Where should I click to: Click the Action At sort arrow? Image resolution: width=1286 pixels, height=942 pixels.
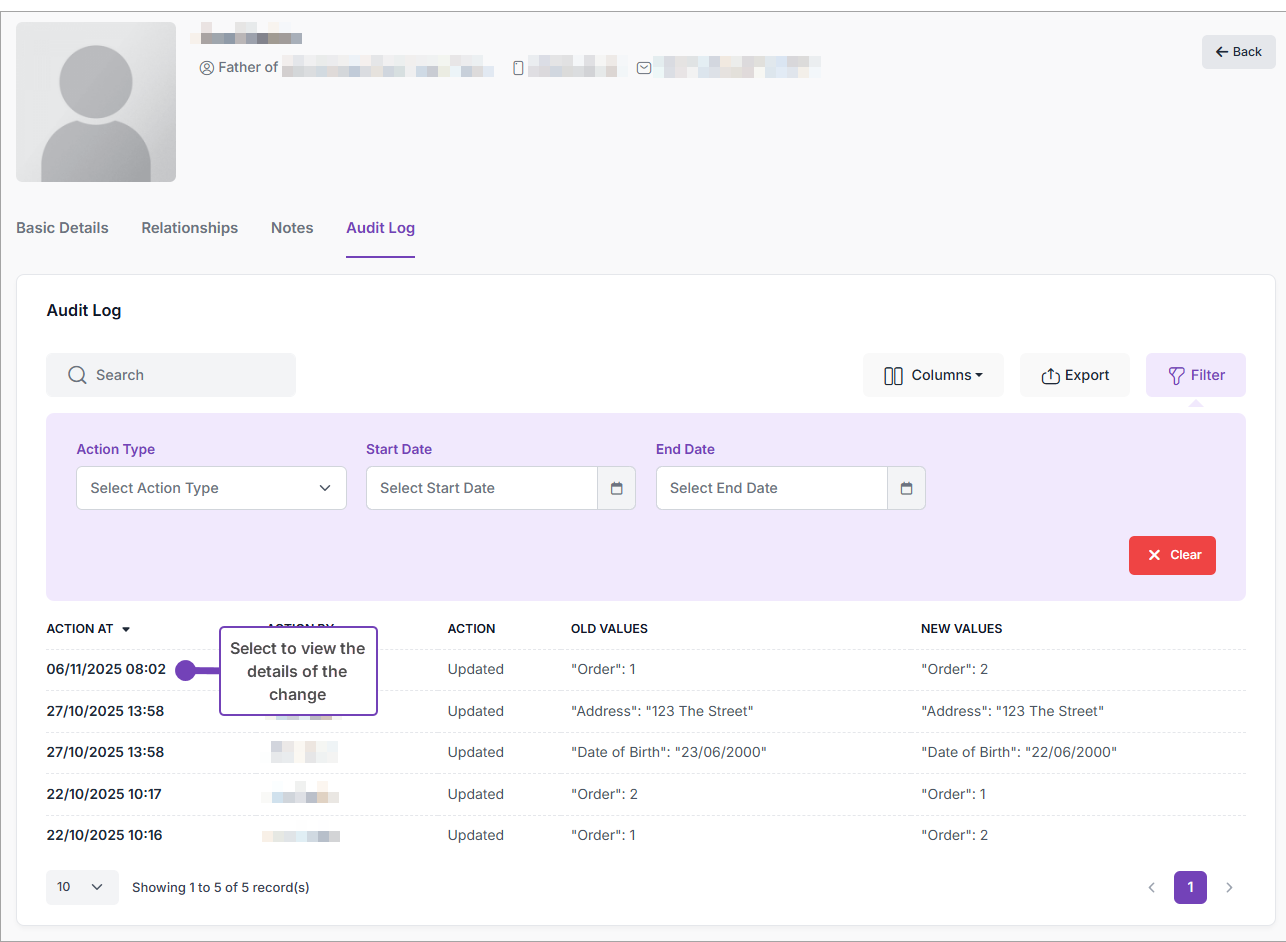126,630
